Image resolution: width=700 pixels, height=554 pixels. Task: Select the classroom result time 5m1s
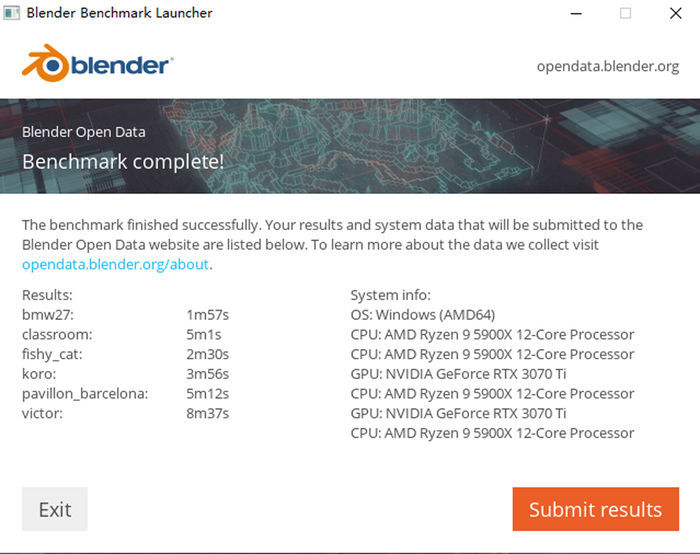pyautogui.click(x=204, y=334)
